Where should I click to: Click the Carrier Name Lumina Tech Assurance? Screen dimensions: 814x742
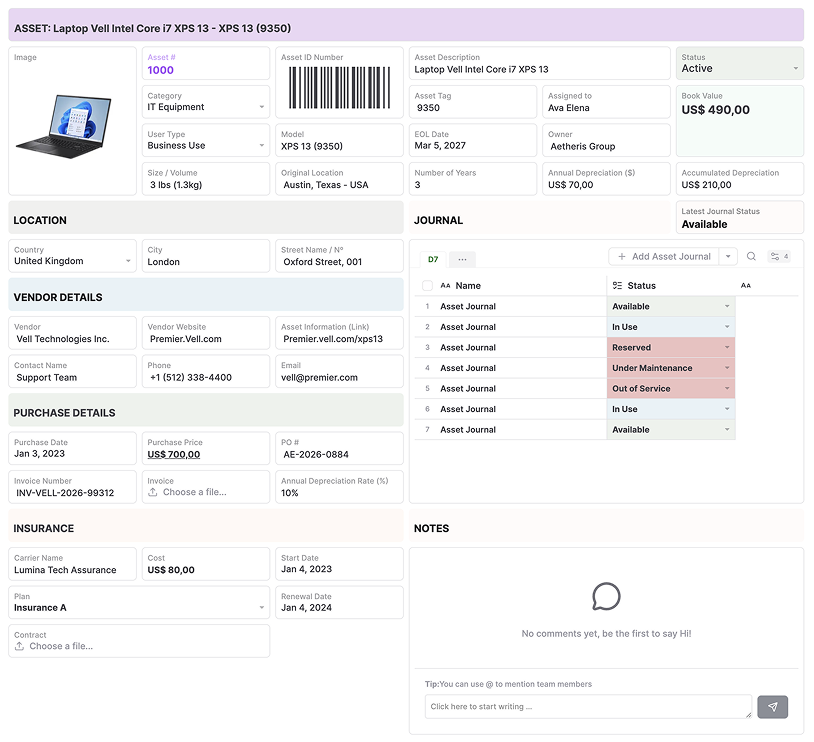point(72,564)
